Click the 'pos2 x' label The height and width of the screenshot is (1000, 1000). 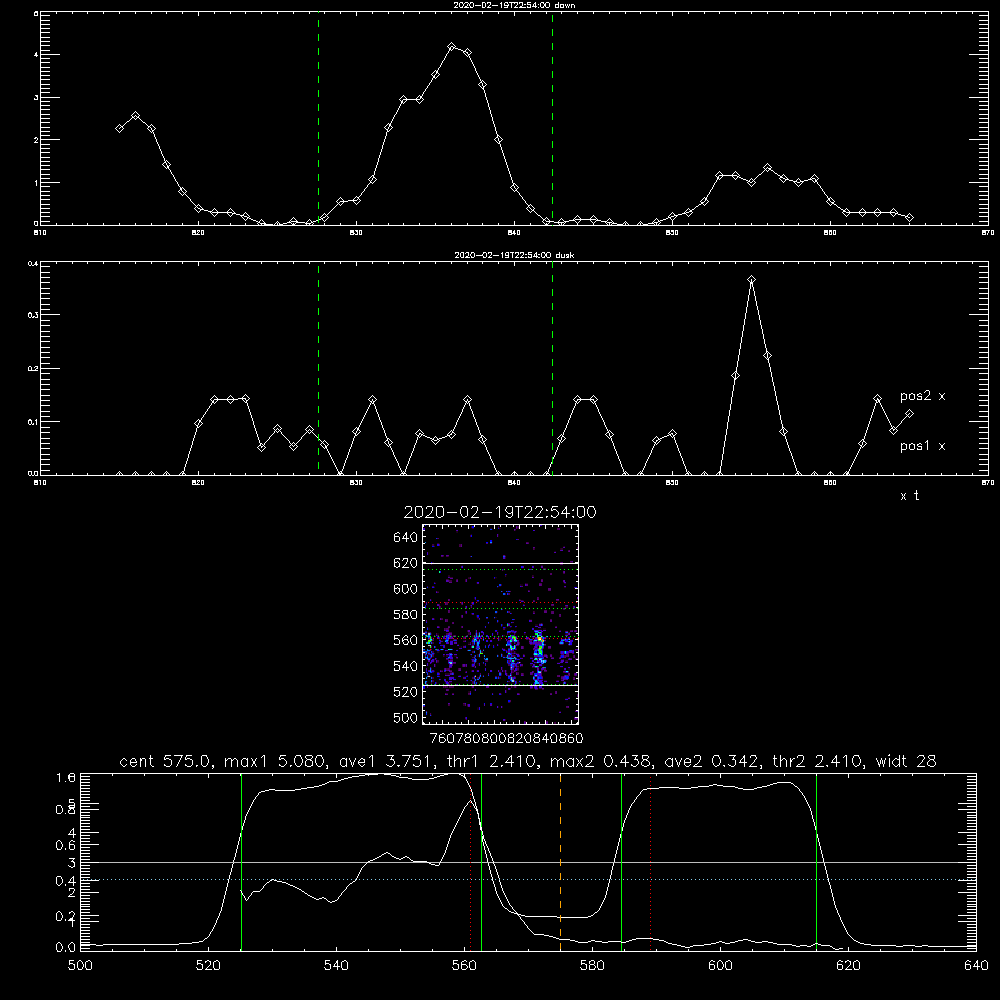pos(922,396)
